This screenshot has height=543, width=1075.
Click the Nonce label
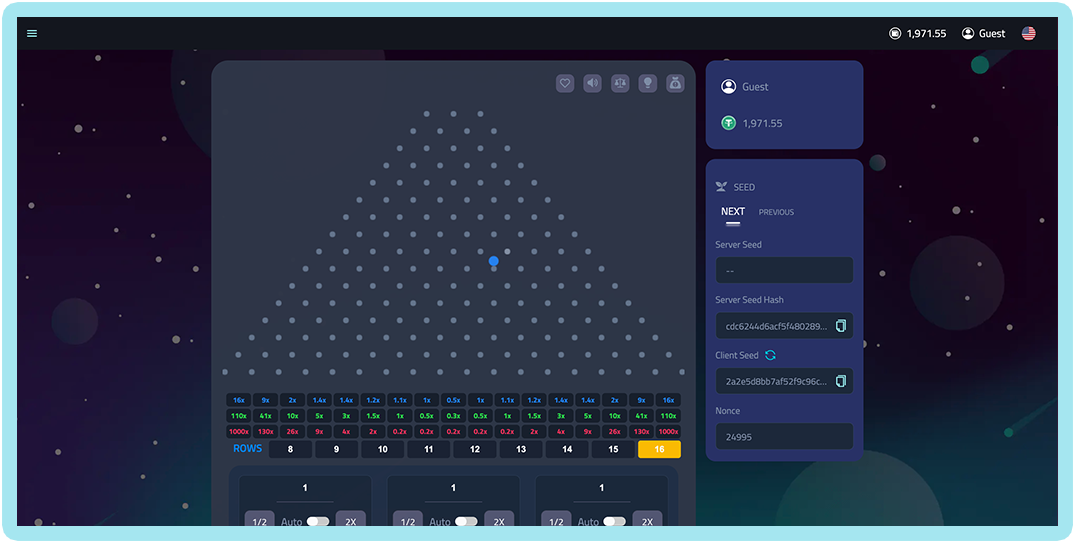pos(727,411)
